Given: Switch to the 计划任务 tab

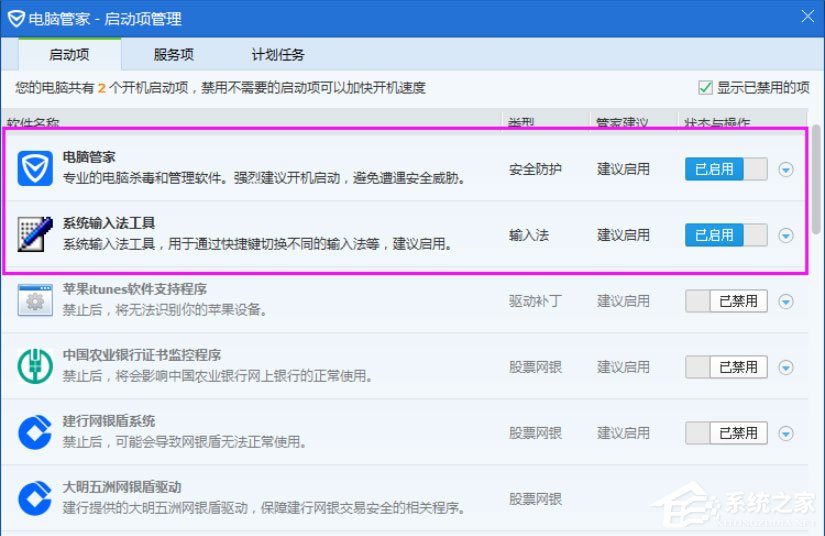Looking at the screenshot, I should pos(278,54).
